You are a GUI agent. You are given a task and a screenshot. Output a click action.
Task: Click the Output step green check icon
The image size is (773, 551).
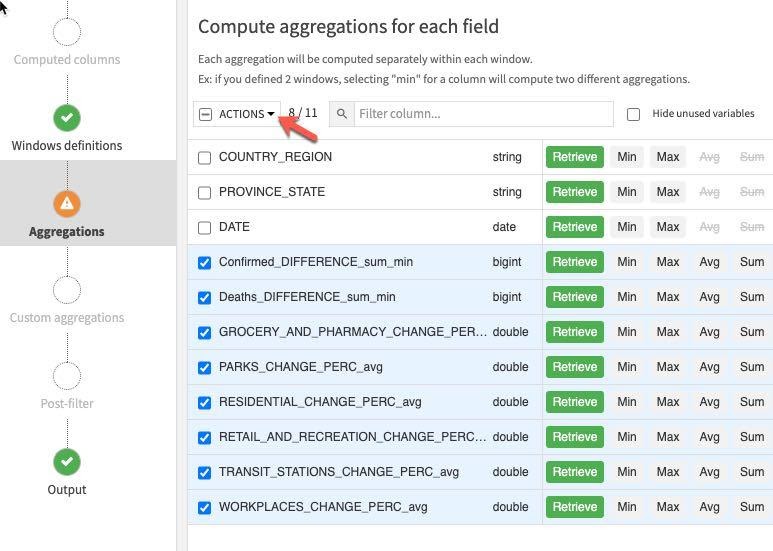[x=67, y=462]
